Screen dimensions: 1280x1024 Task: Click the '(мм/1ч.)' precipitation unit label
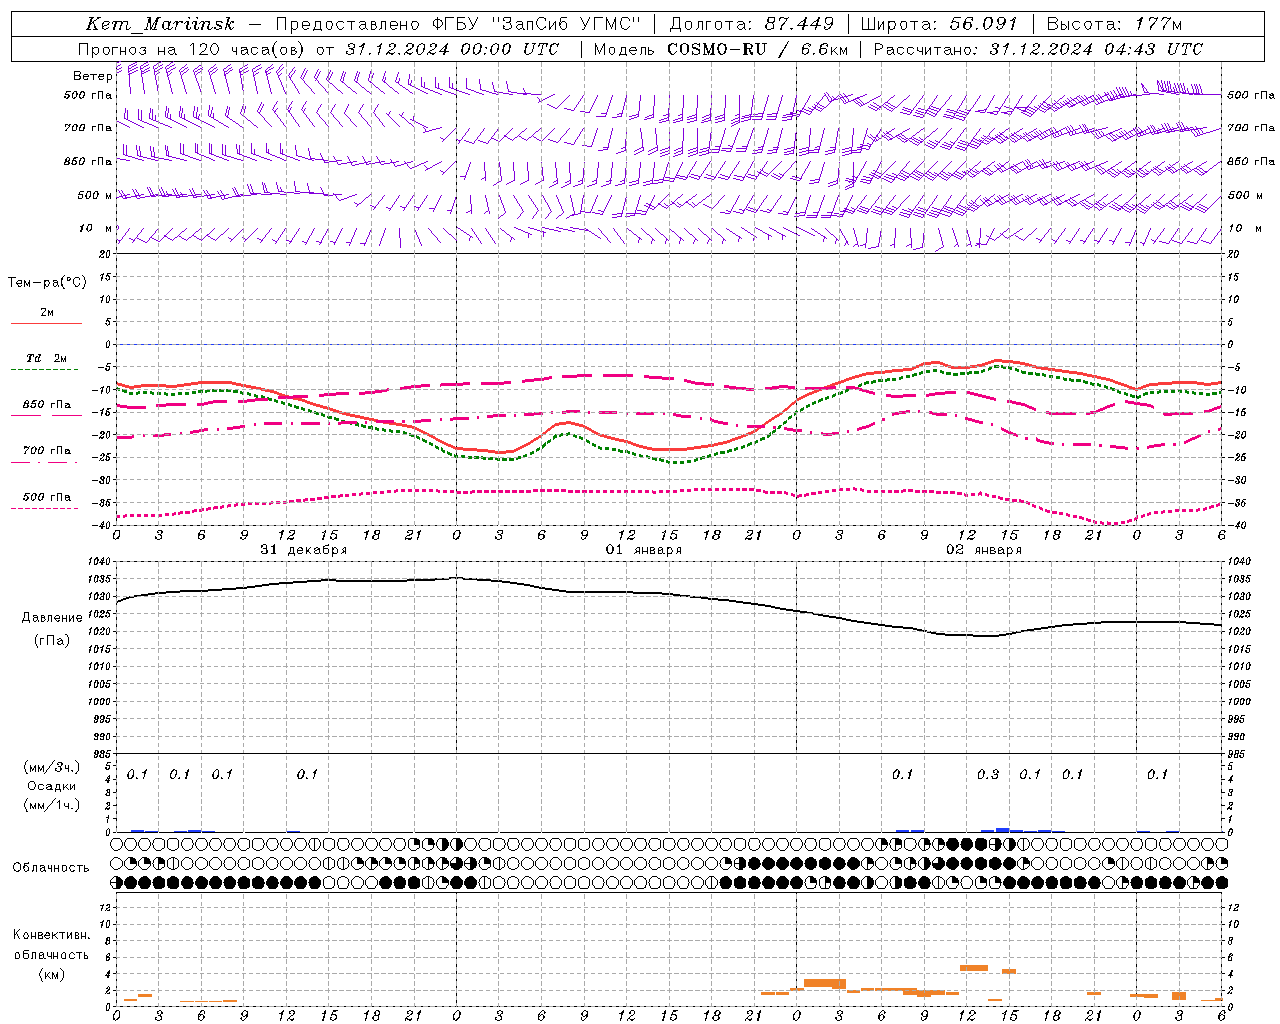pos(52,805)
